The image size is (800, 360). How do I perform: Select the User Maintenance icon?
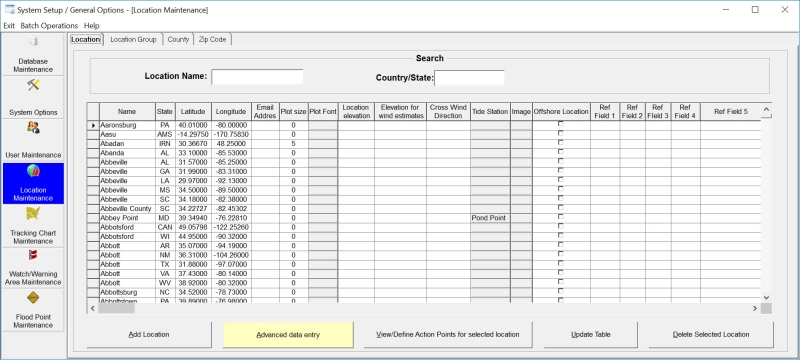[33, 127]
